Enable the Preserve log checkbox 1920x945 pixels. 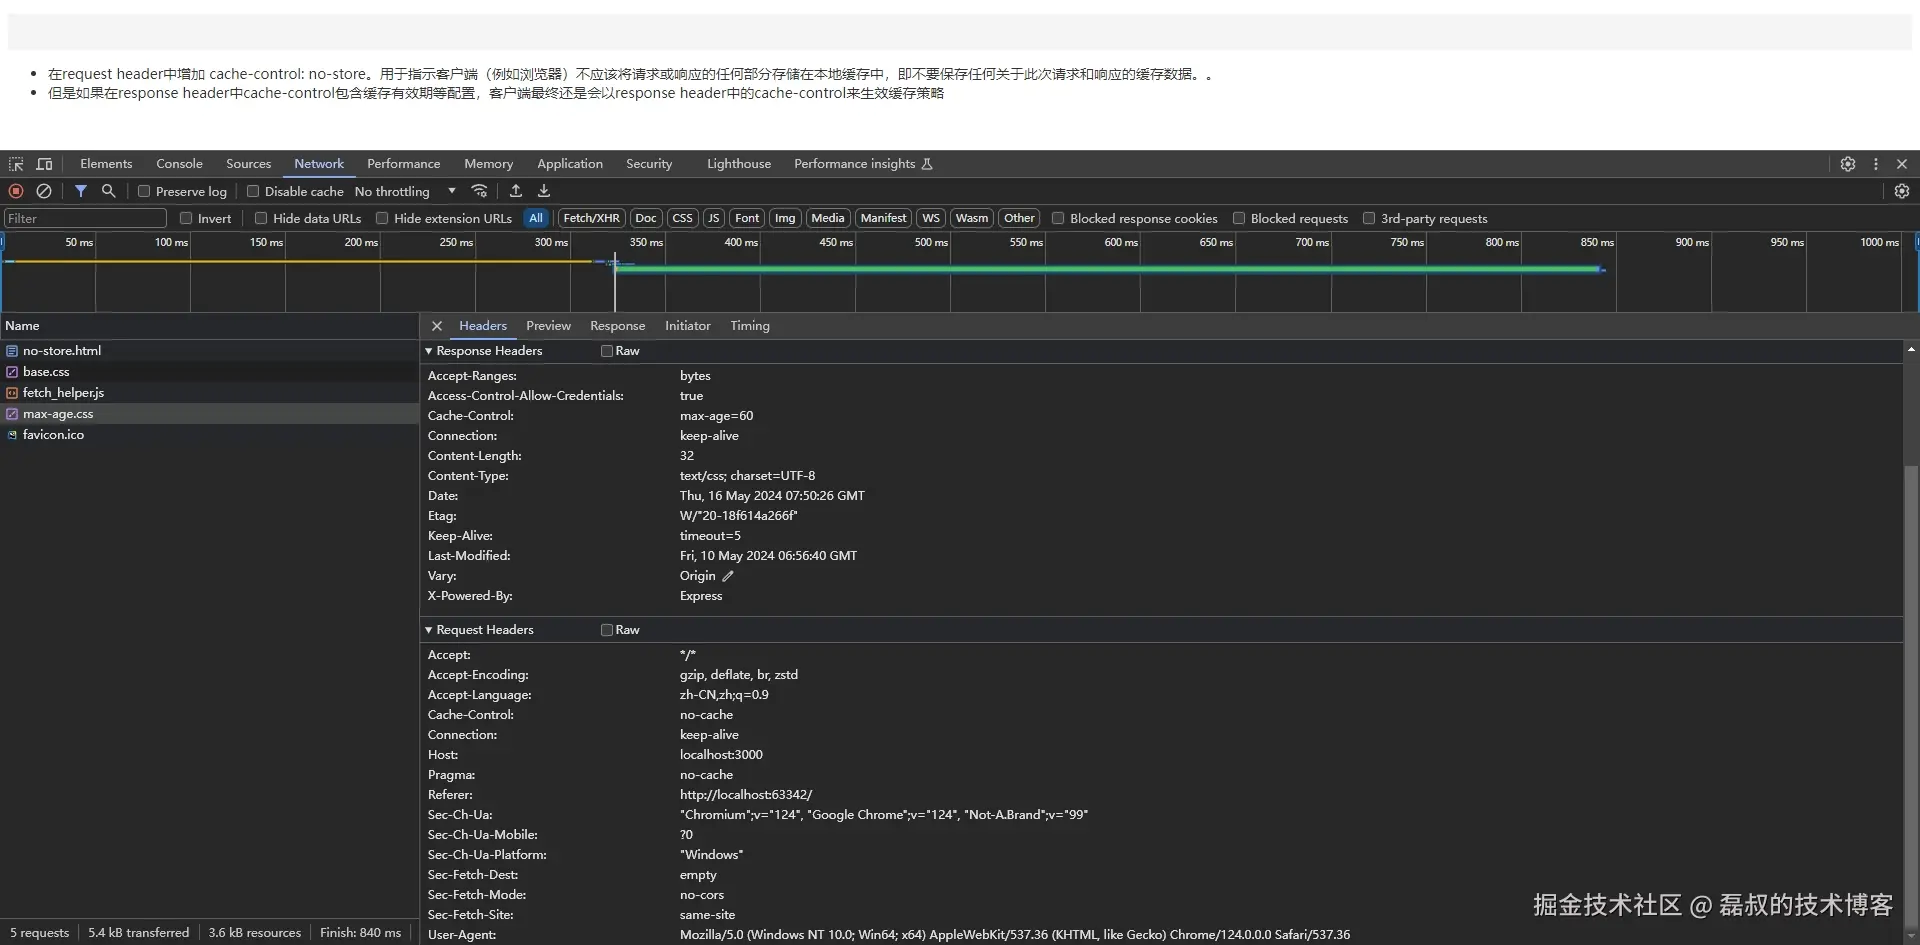click(145, 191)
